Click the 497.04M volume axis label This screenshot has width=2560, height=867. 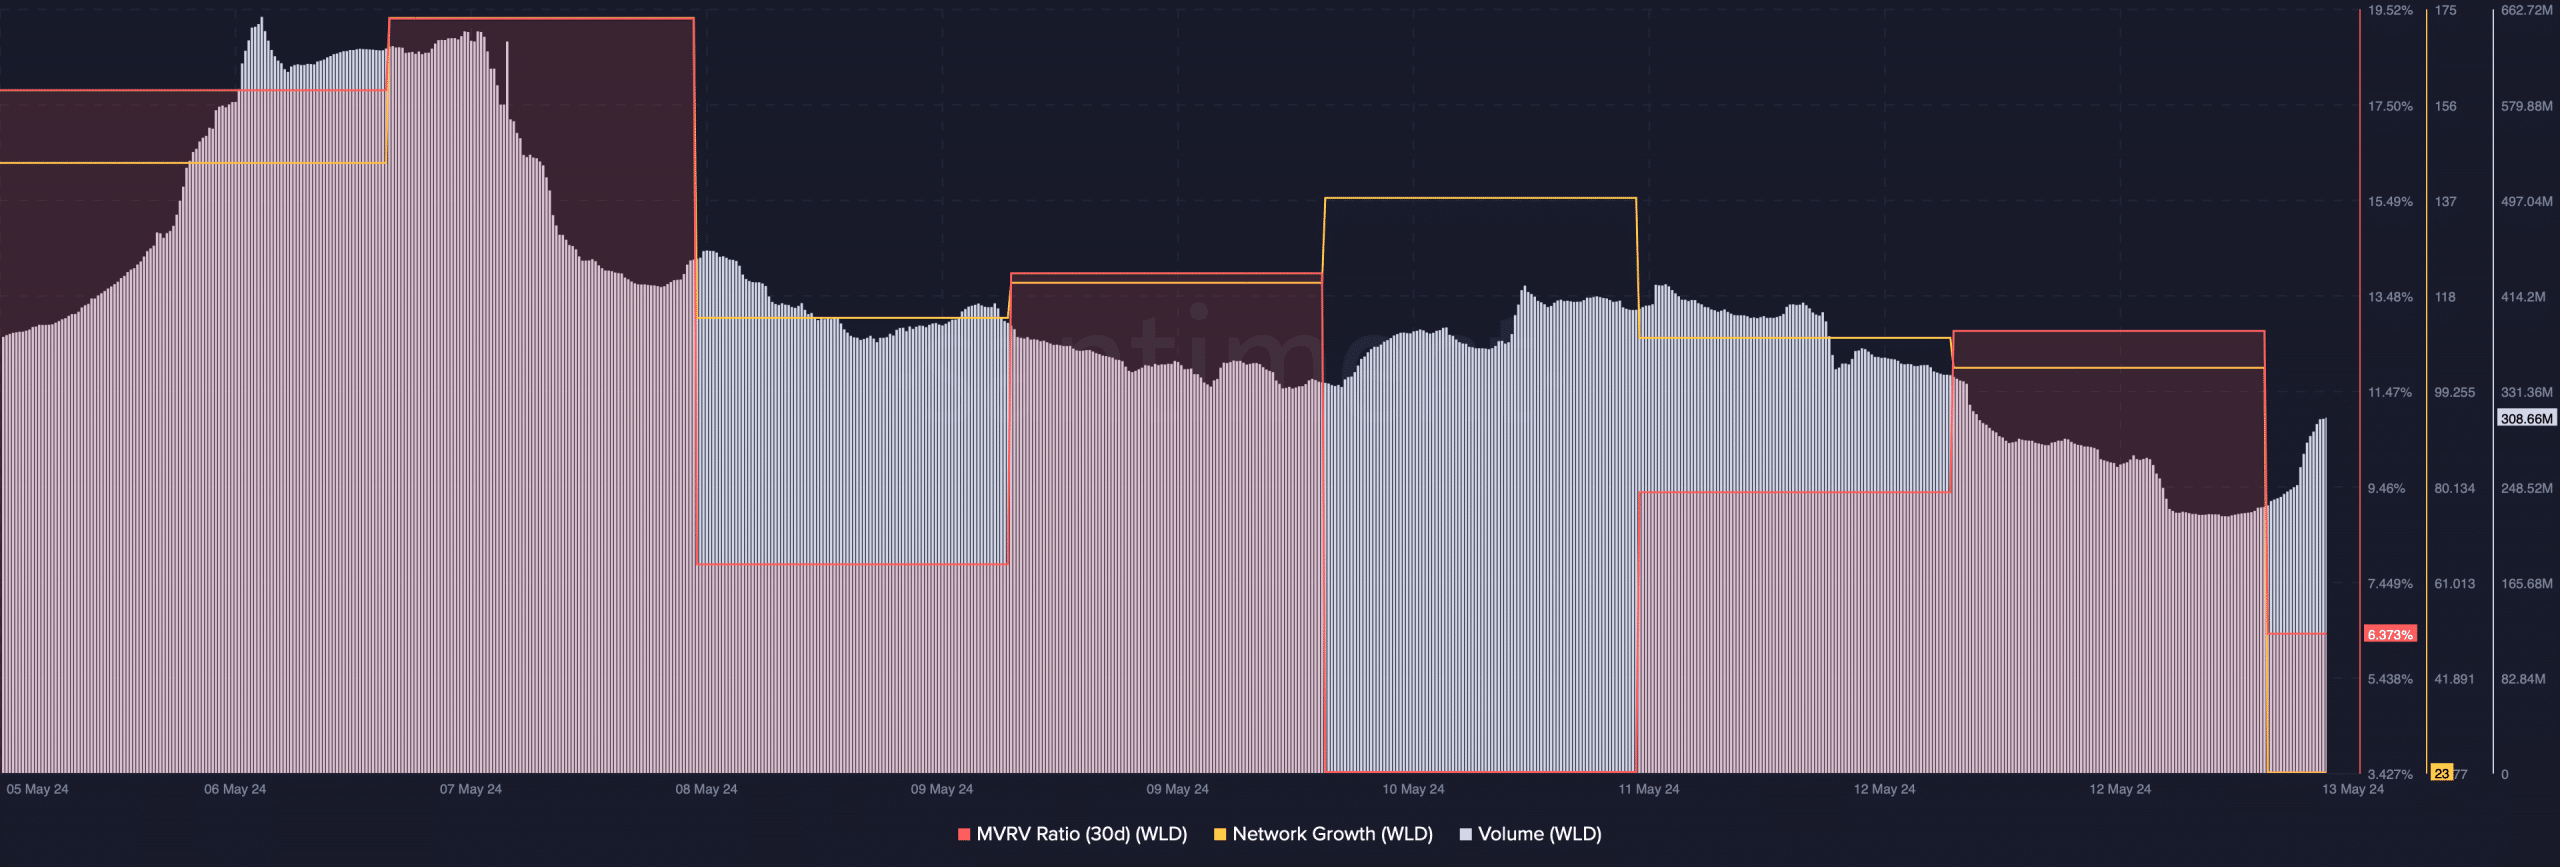2527,201
